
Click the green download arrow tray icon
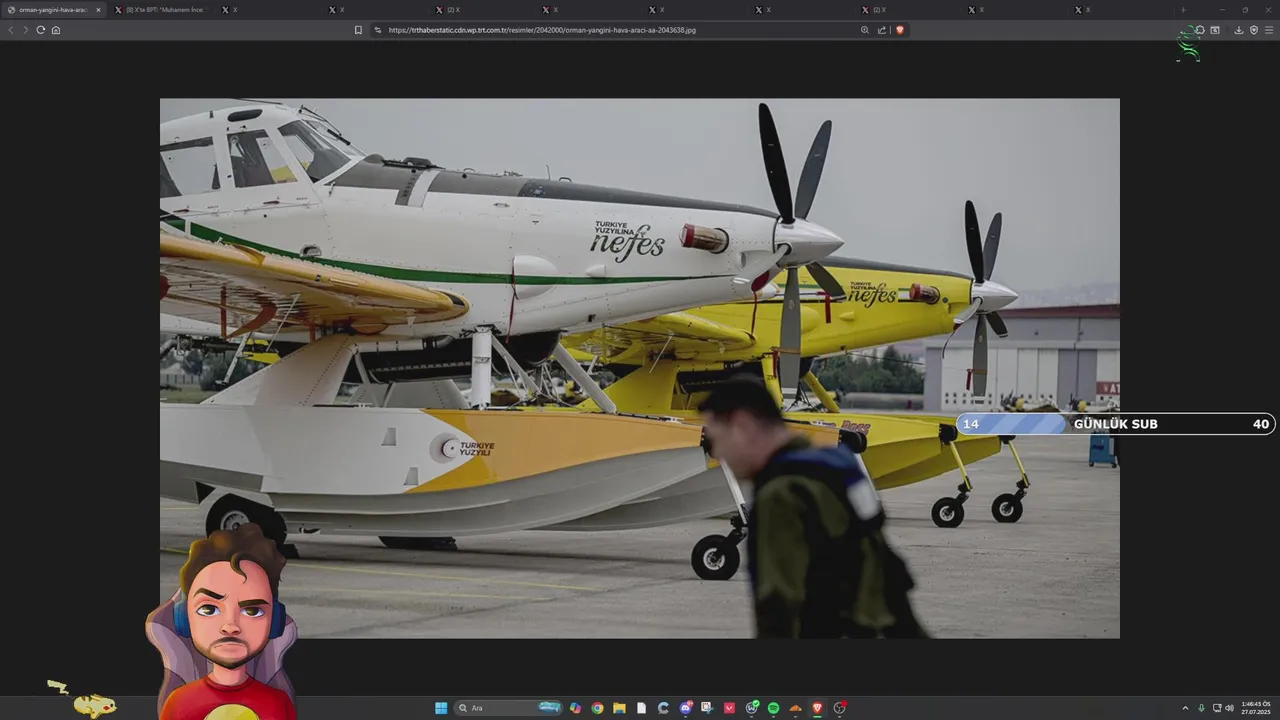[1201, 708]
